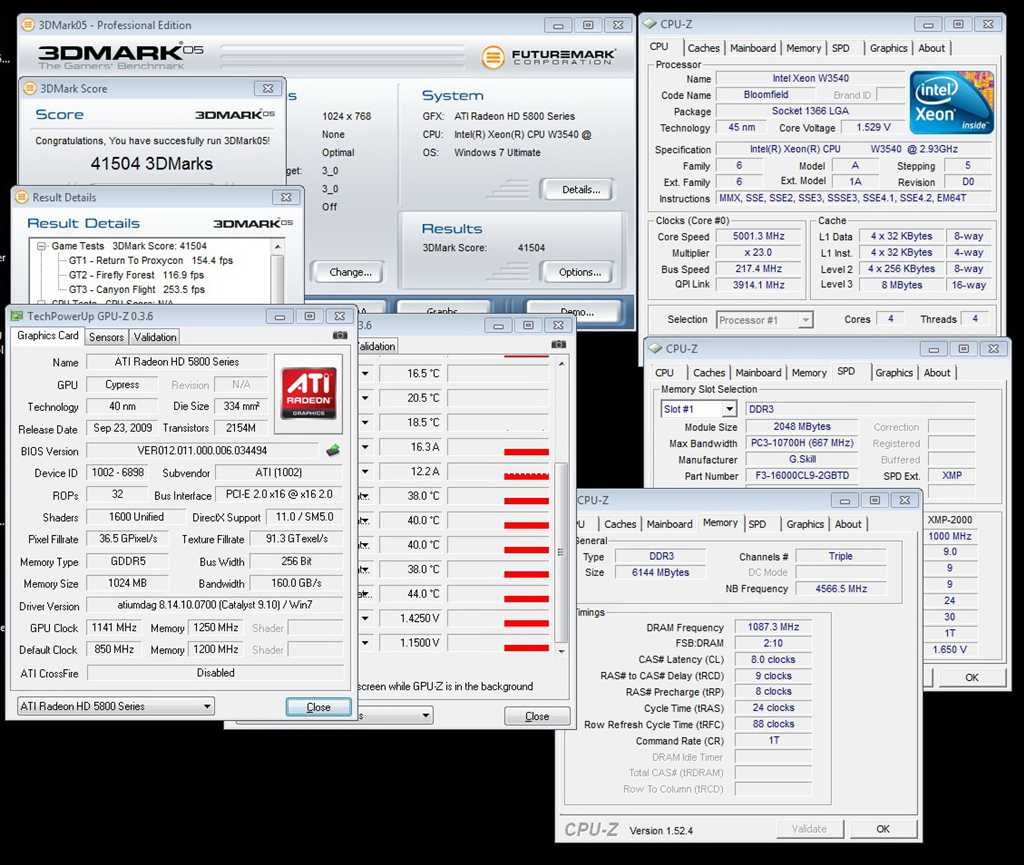Click the camera icon in the GPU-Z sensors window
The width and height of the screenshot is (1024, 865).
coord(558,344)
